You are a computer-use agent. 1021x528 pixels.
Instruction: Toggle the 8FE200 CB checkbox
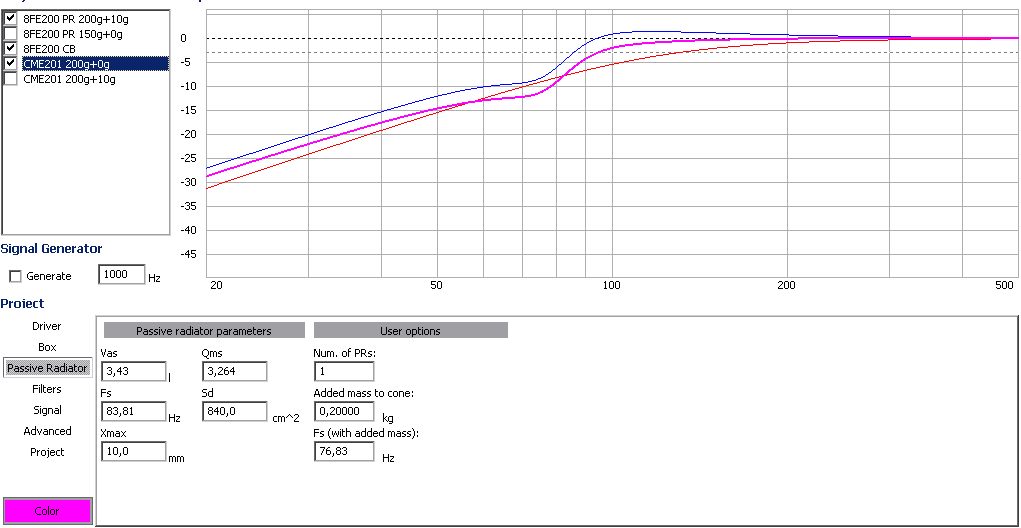click(11, 48)
